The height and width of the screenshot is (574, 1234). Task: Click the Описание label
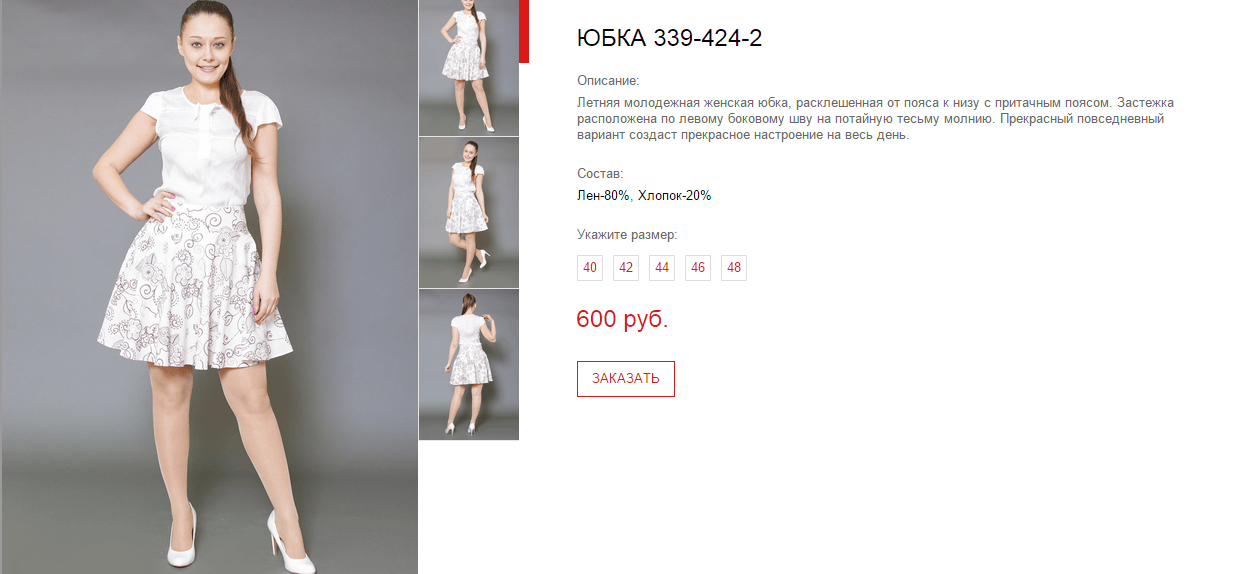(x=608, y=81)
